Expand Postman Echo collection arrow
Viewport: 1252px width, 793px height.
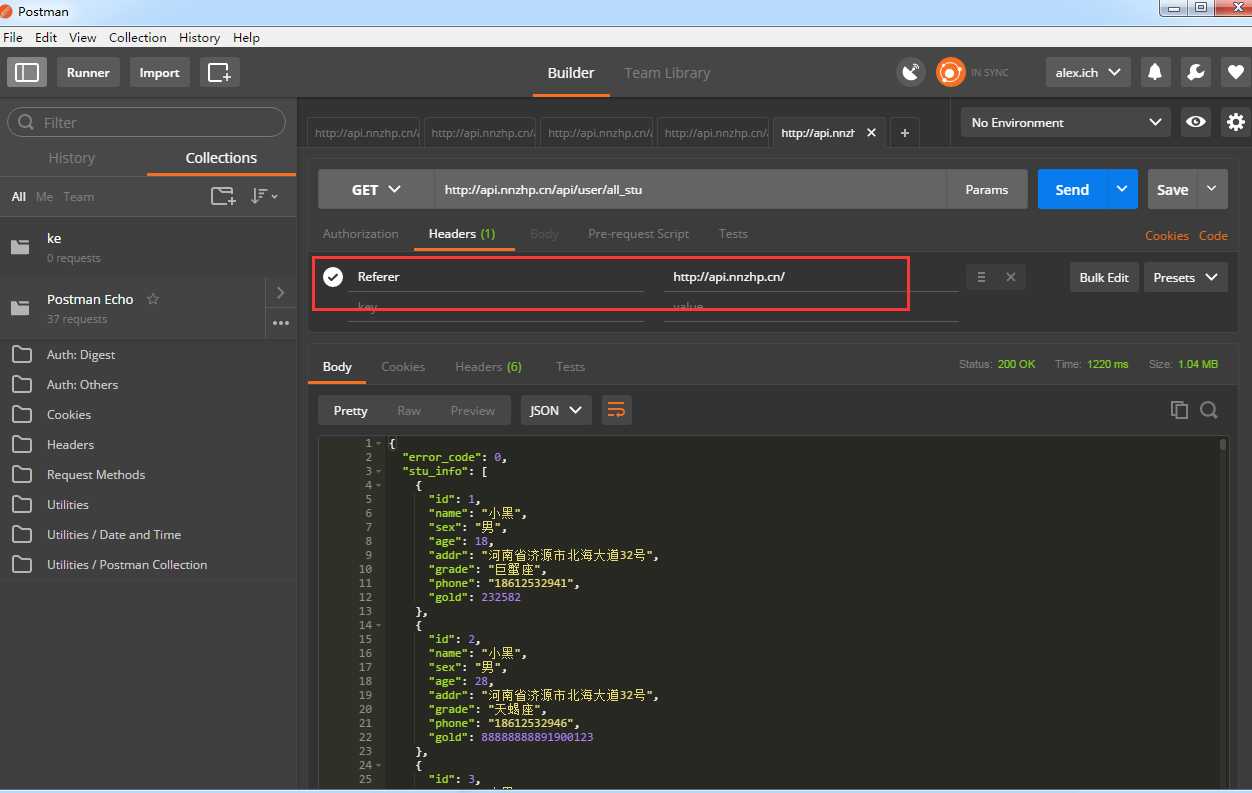click(280, 292)
